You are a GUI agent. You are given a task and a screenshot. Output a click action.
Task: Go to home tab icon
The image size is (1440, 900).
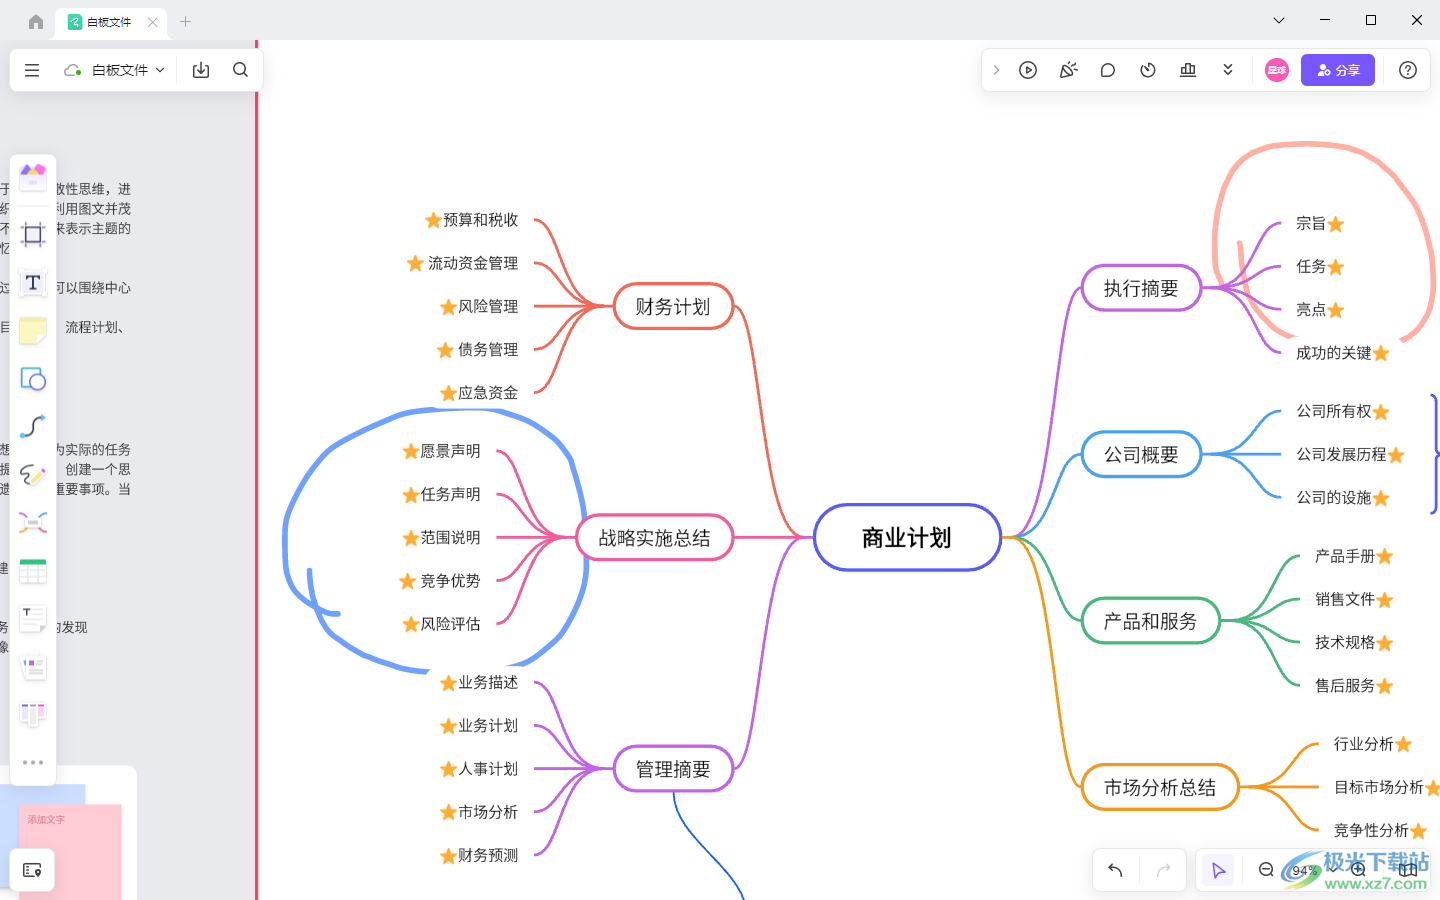point(36,22)
